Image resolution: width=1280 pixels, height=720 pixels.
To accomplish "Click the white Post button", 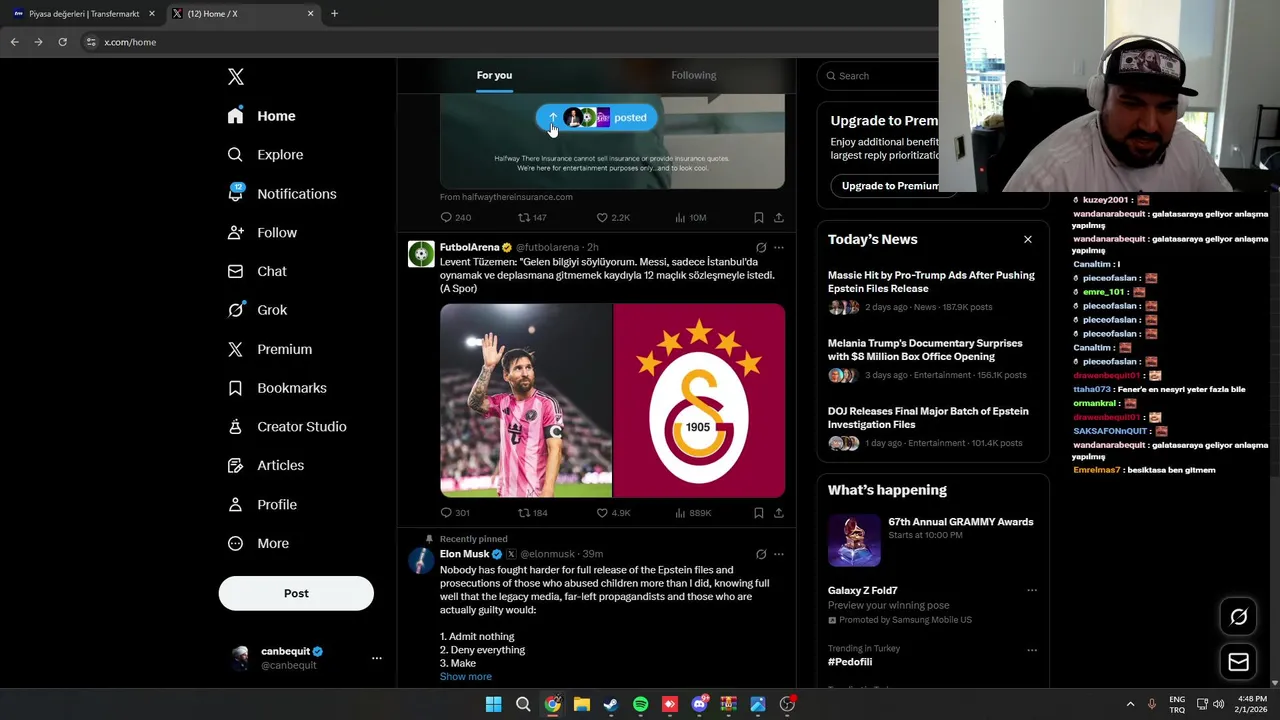I will 296,593.
